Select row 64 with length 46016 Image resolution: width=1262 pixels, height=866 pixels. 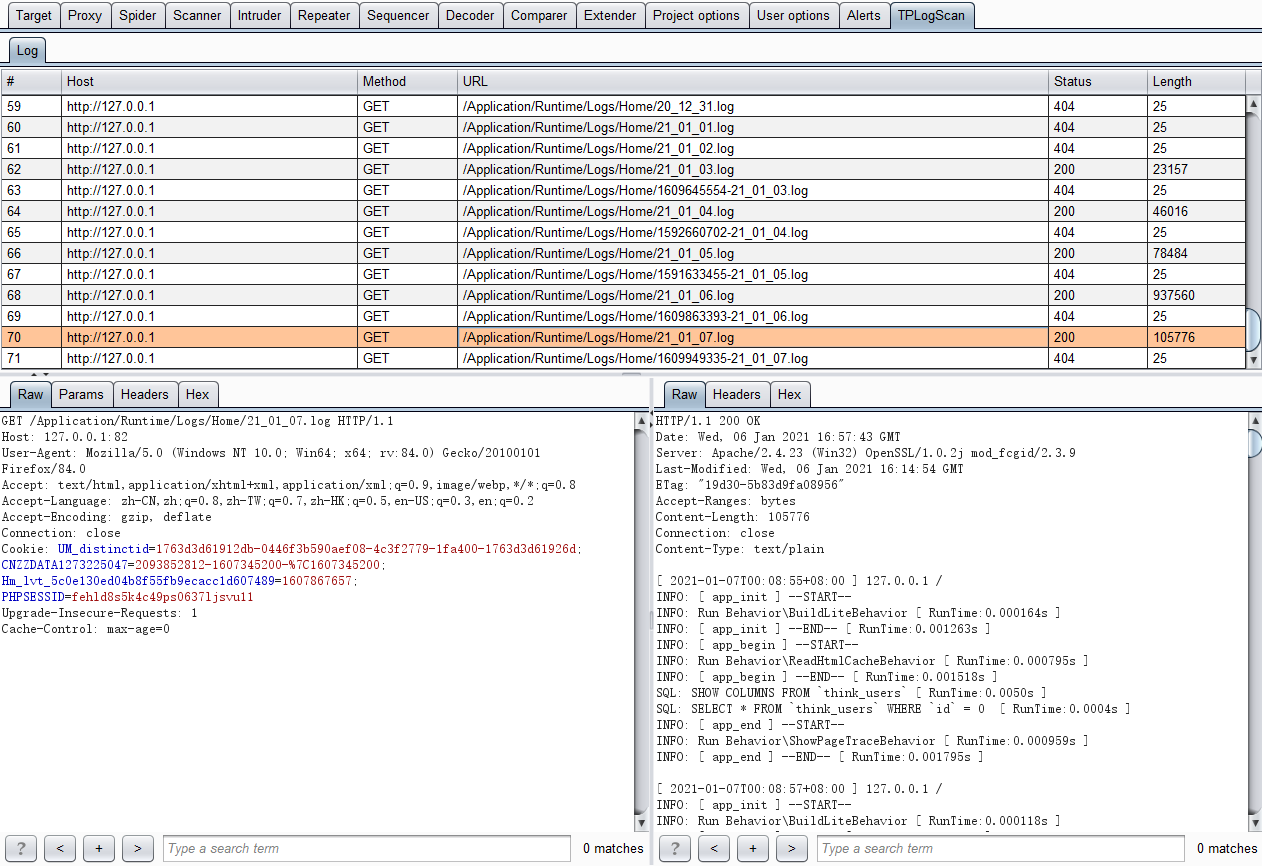click(623, 211)
